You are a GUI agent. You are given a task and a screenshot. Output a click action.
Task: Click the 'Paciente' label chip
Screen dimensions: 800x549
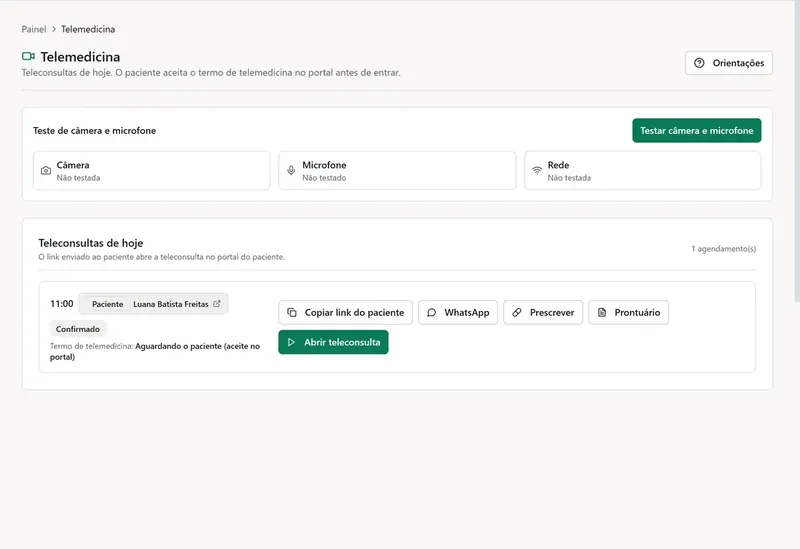[x=108, y=304]
